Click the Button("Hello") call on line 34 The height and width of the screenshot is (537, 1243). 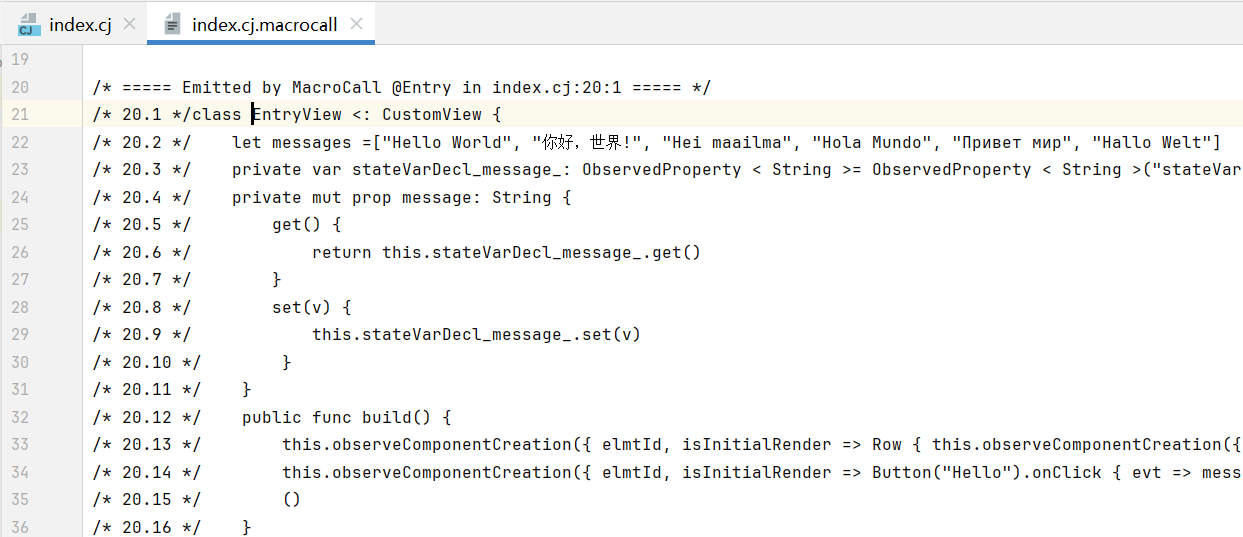(936, 472)
